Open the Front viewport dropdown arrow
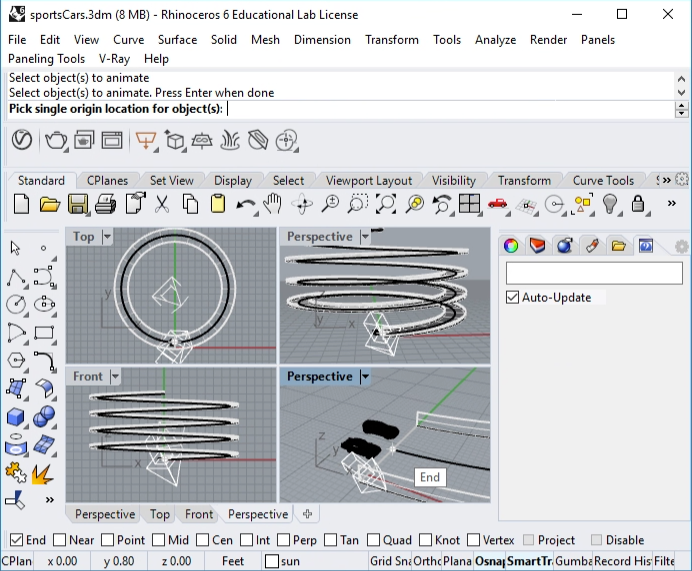The height and width of the screenshot is (571, 692). 115,376
